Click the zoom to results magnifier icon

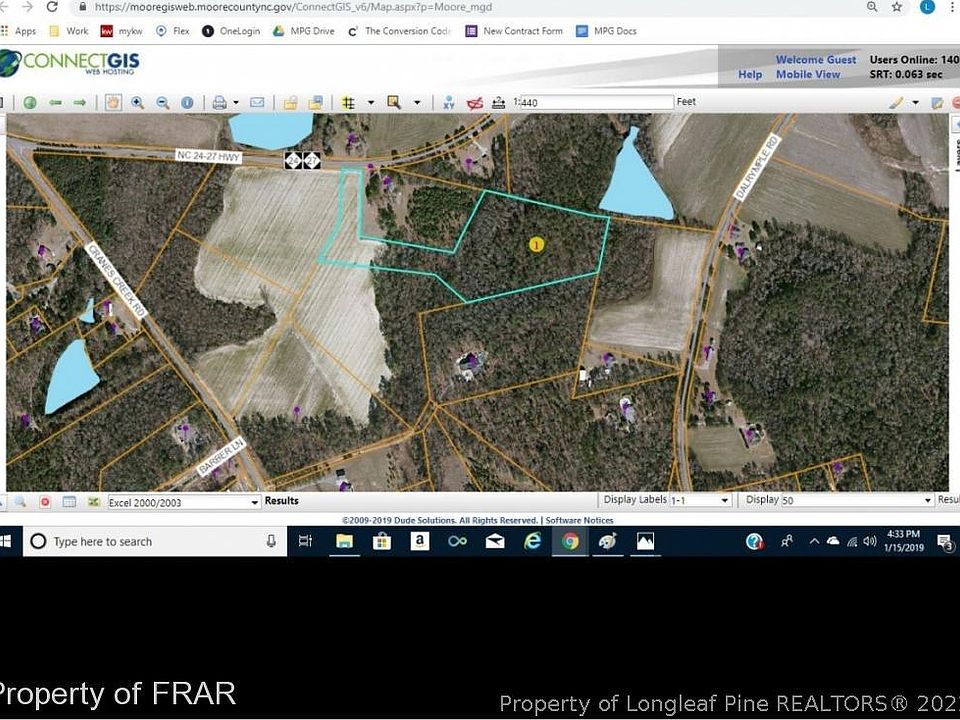20,501
